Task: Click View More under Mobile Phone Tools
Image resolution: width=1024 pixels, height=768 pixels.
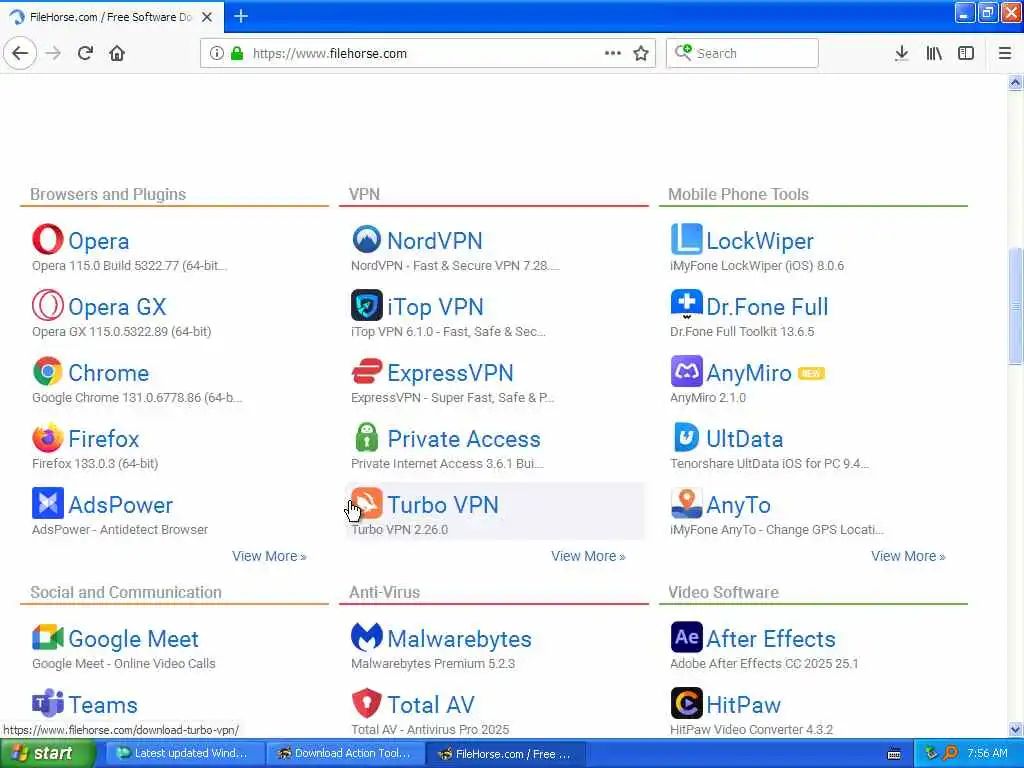Action: click(908, 556)
